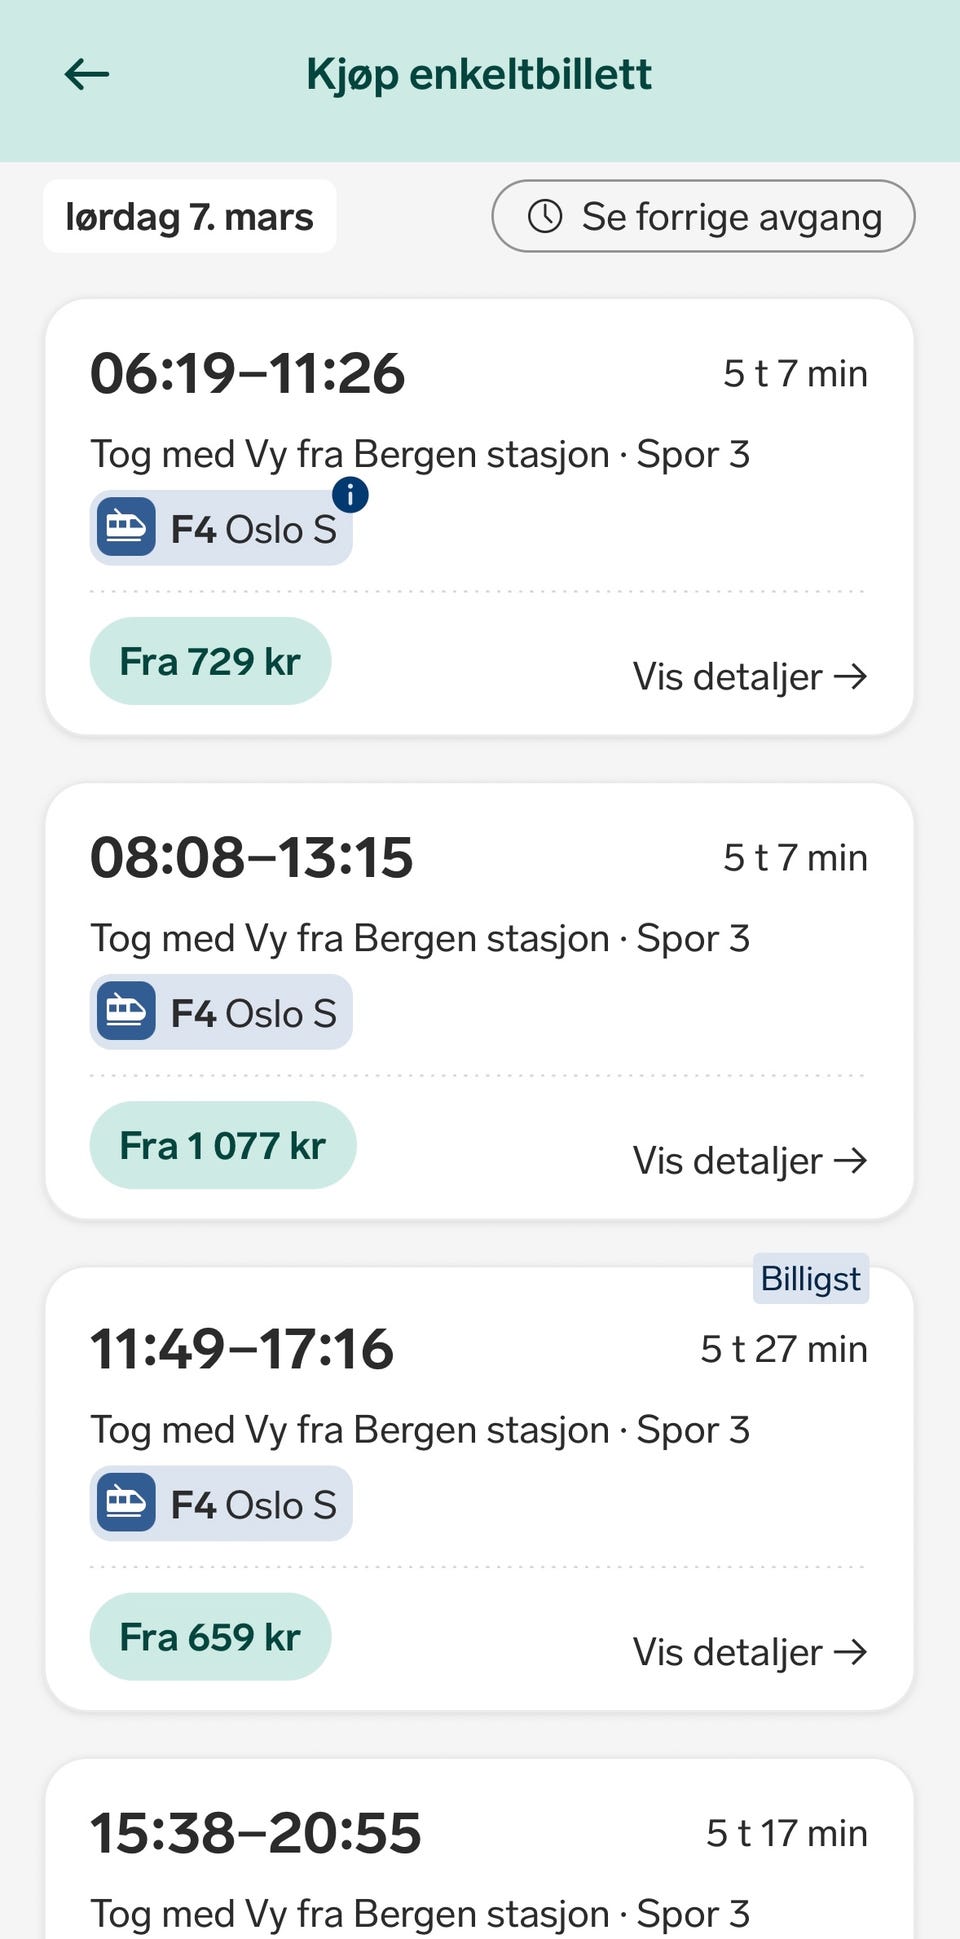Tap train icon on the 08:08 departure

125,1011
